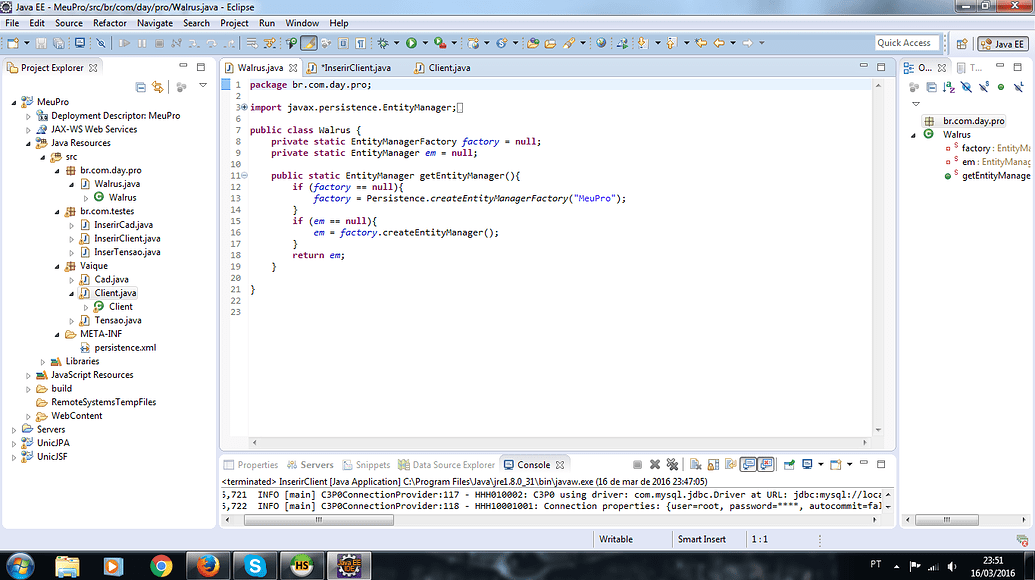Open Firefox from the Windows taskbar

tap(207, 565)
